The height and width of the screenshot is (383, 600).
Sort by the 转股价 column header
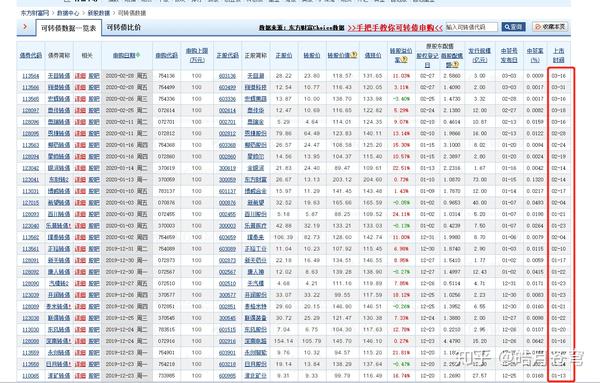click(312, 55)
